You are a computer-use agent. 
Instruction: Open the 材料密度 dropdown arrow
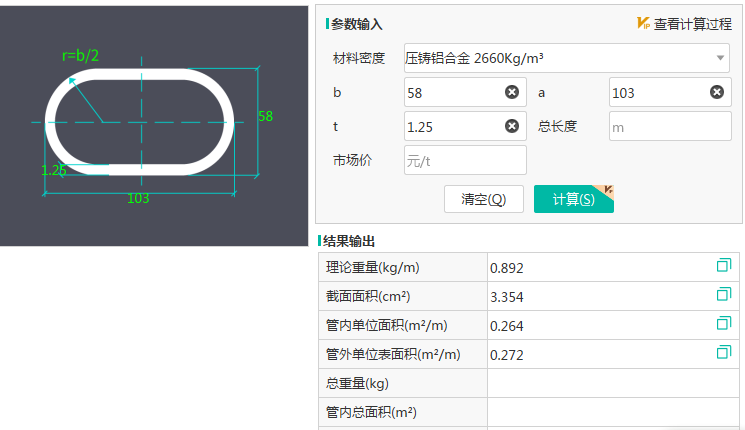click(x=720, y=58)
